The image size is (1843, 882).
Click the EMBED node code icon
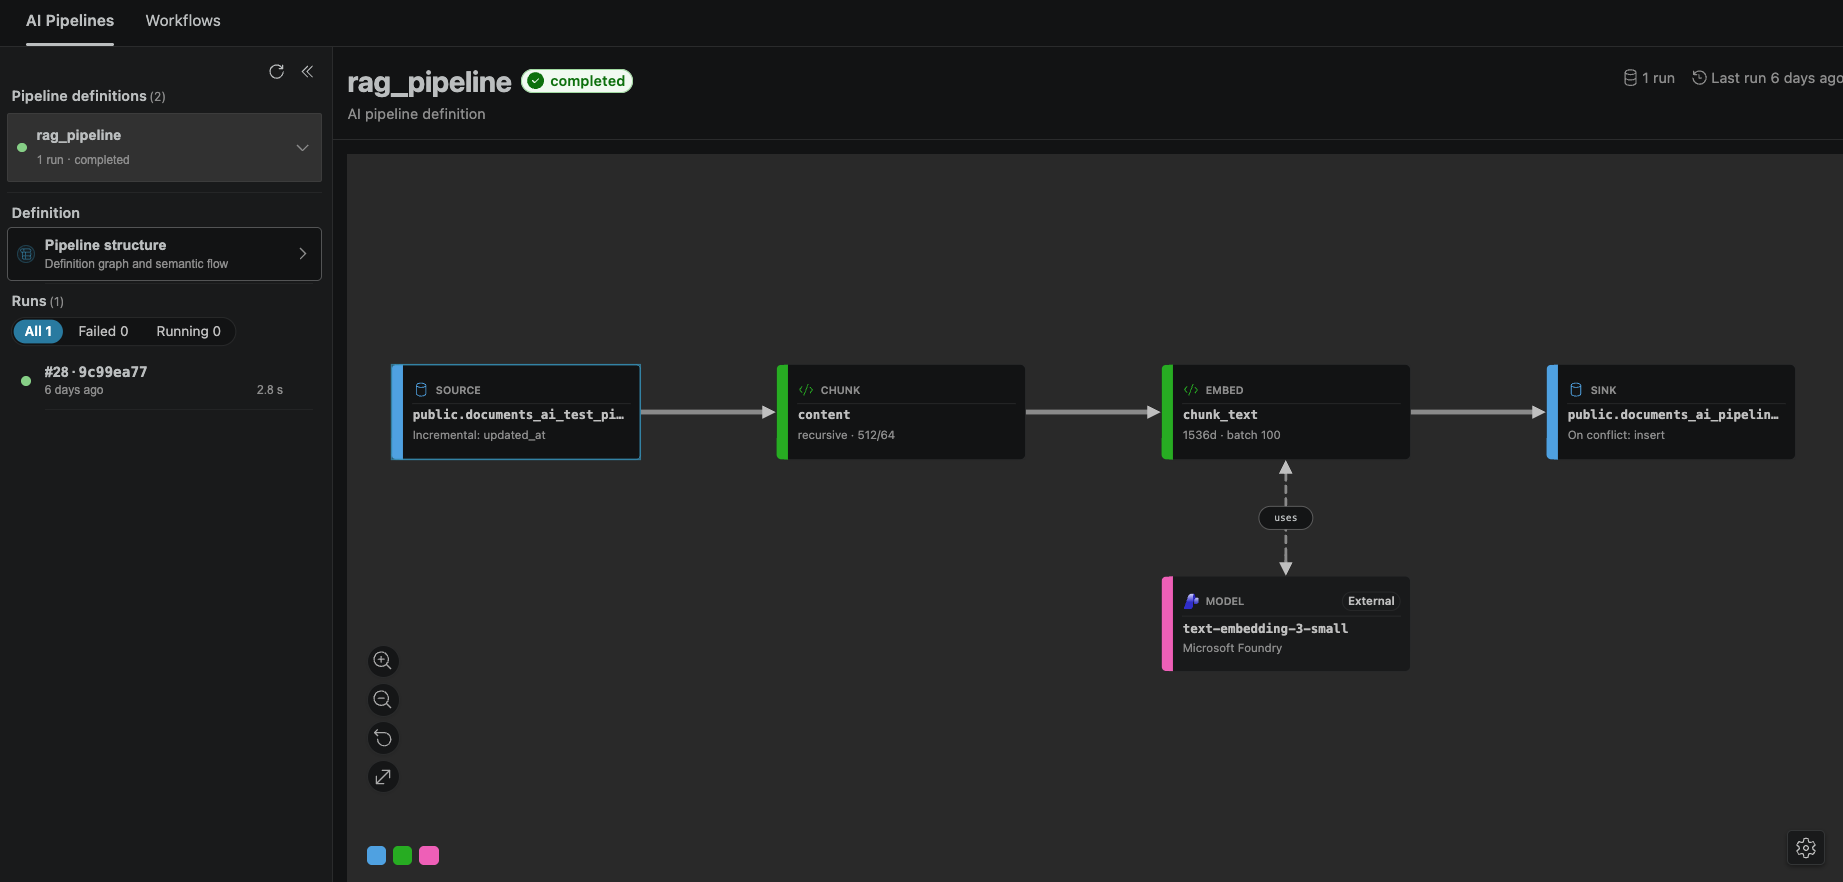[x=1191, y=390]
